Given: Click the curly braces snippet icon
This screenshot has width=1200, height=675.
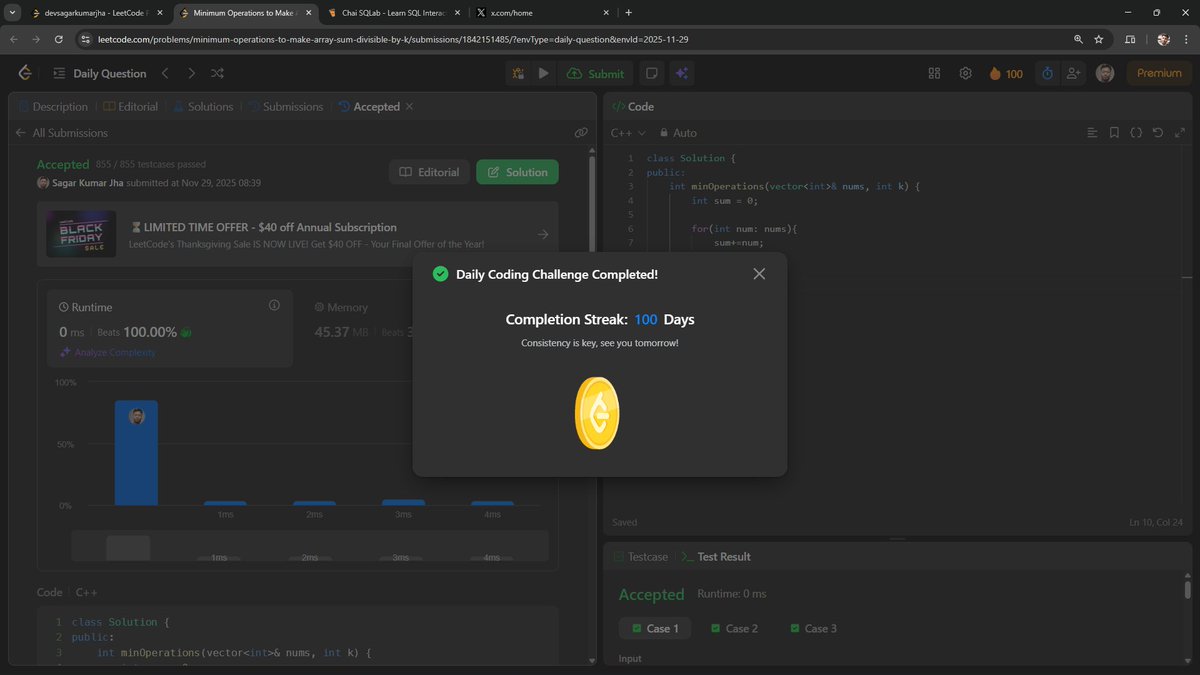Looking at the screenshot, I should [1136, 132].
